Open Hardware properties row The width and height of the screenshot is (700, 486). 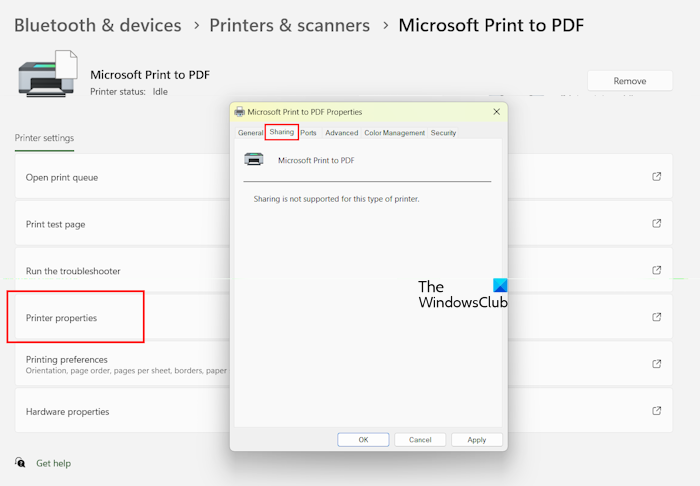(344, 411)
